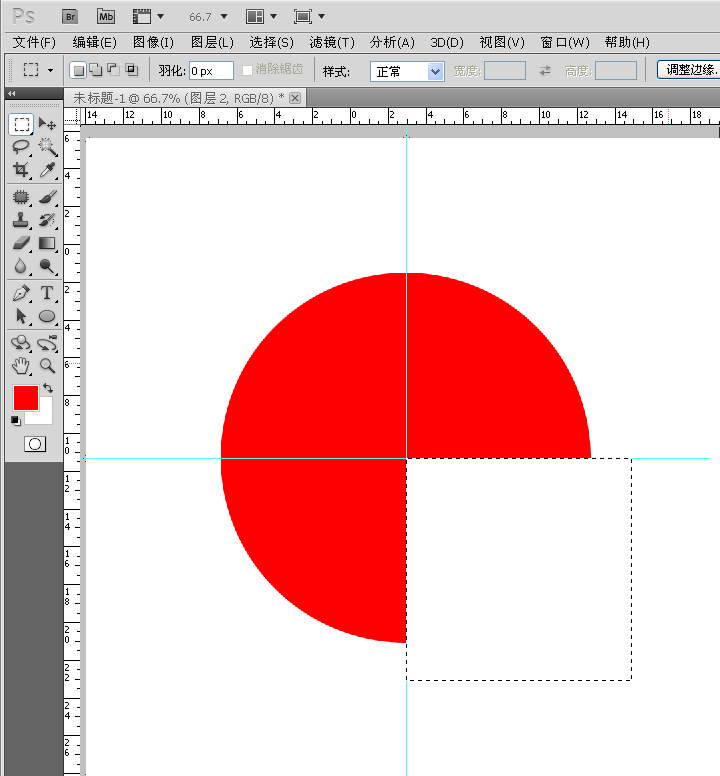Viewport: 720px width, 776px height.
Task: Open the 窗口(W) menu
Action: [565, 43]
